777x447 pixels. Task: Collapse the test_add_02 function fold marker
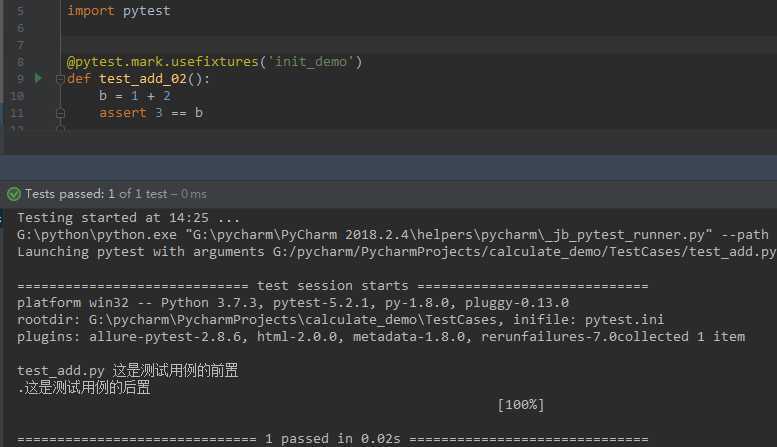point(60,79)
